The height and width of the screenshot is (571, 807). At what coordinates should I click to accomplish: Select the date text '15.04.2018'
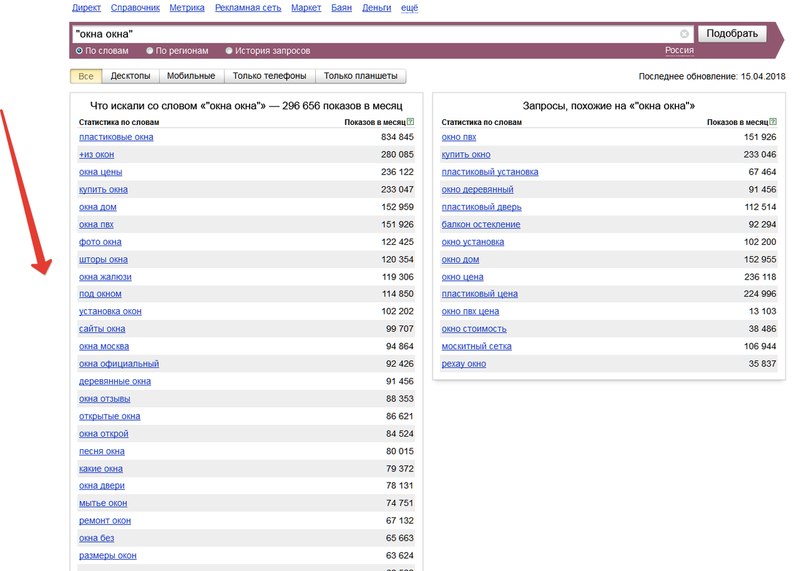click(763, 76)
